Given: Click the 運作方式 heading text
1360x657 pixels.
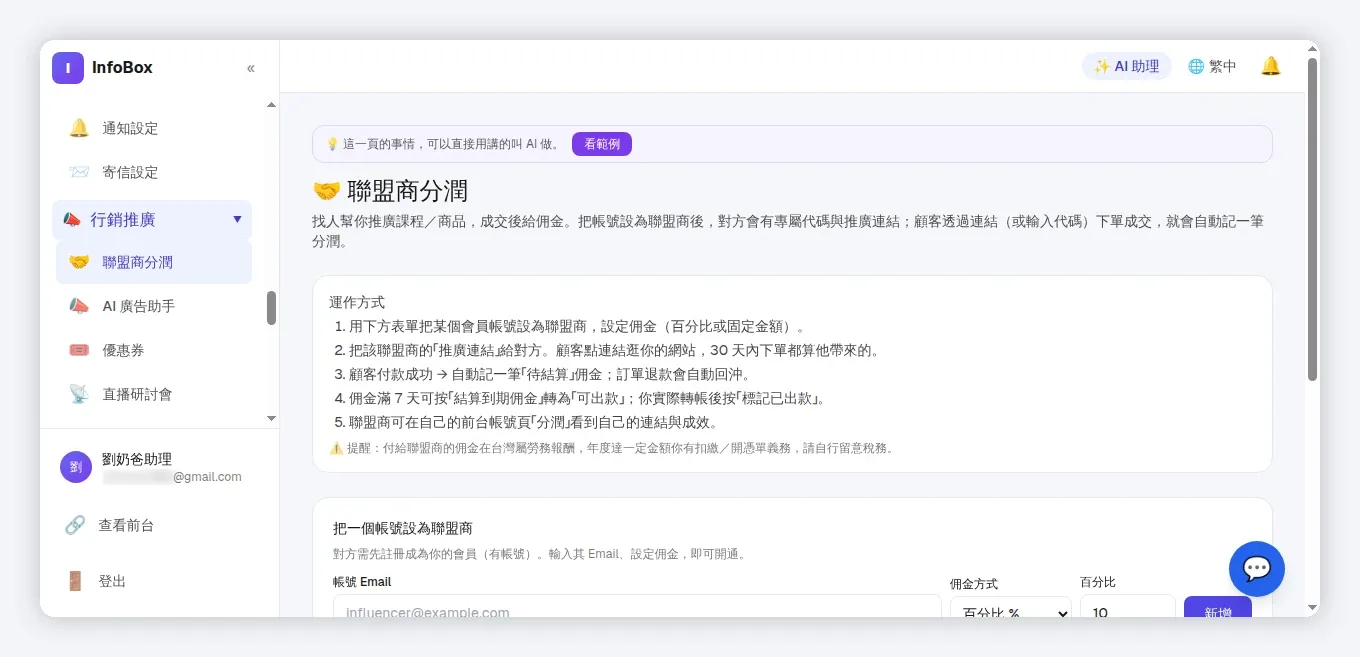Looking at the screenshot, I should pyautogui.click(x=357, y=302).
